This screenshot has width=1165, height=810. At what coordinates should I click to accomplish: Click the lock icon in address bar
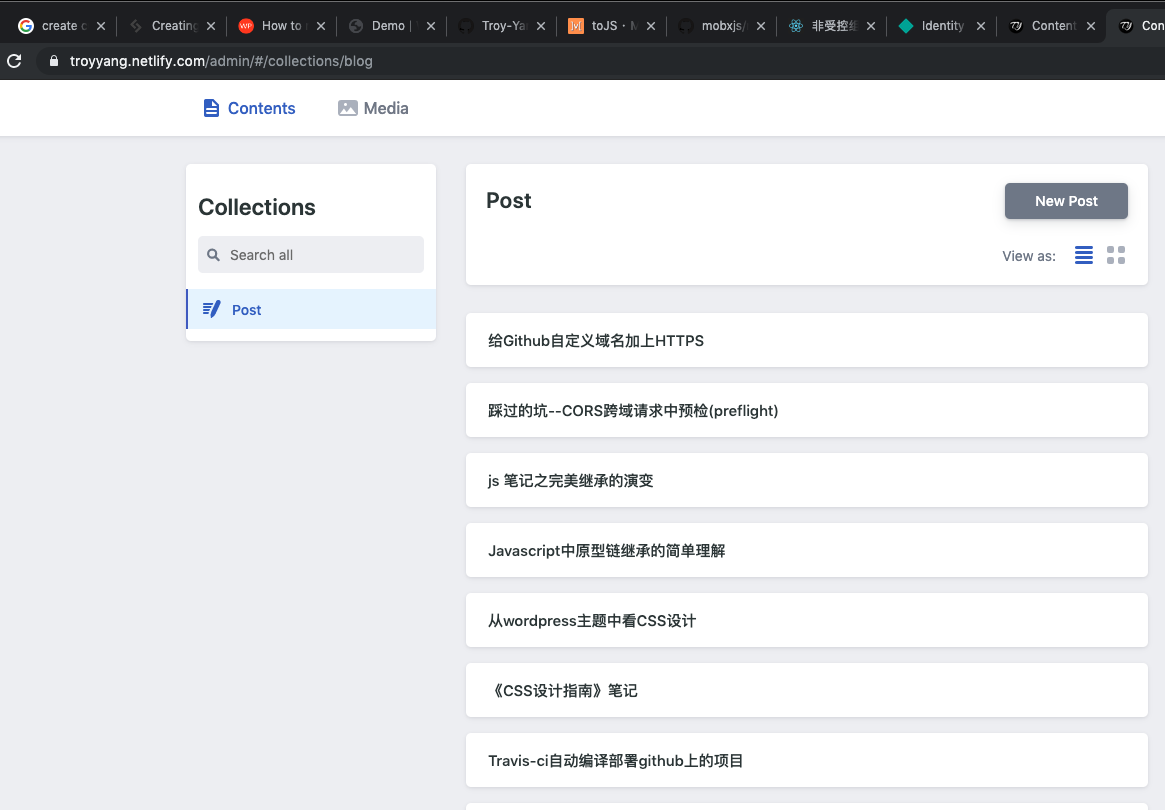point(53,61)
